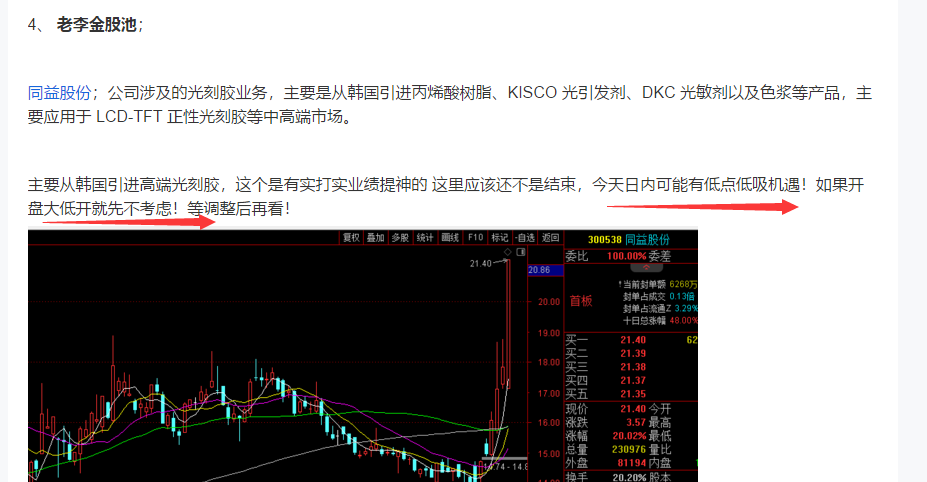The width and height of the screenshot is (927, 482).
Task: Click the 买一 bid price 21.40 row
Action: [x=631, y=340]
